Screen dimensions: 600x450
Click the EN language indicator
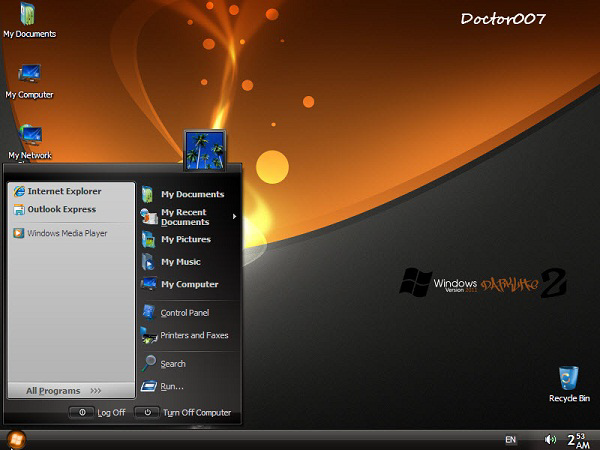coord(510,439)
